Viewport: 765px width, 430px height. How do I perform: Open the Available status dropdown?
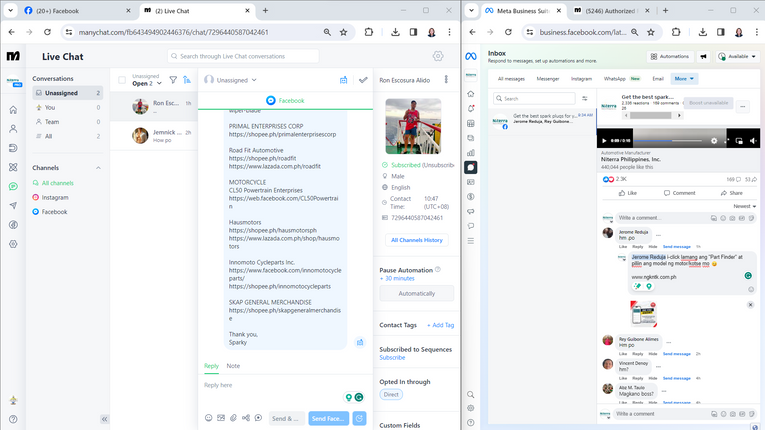point(737,57)
